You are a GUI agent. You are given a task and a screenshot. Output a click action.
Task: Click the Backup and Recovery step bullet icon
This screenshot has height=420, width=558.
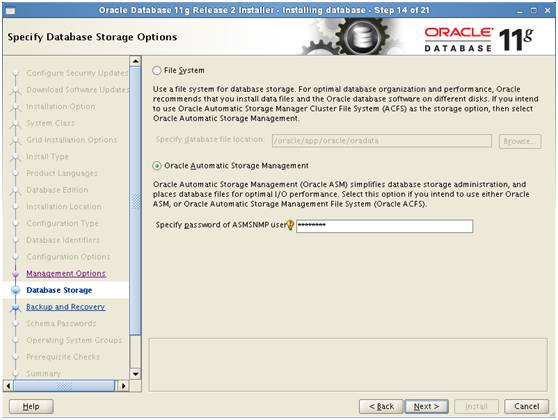point(16,308)
